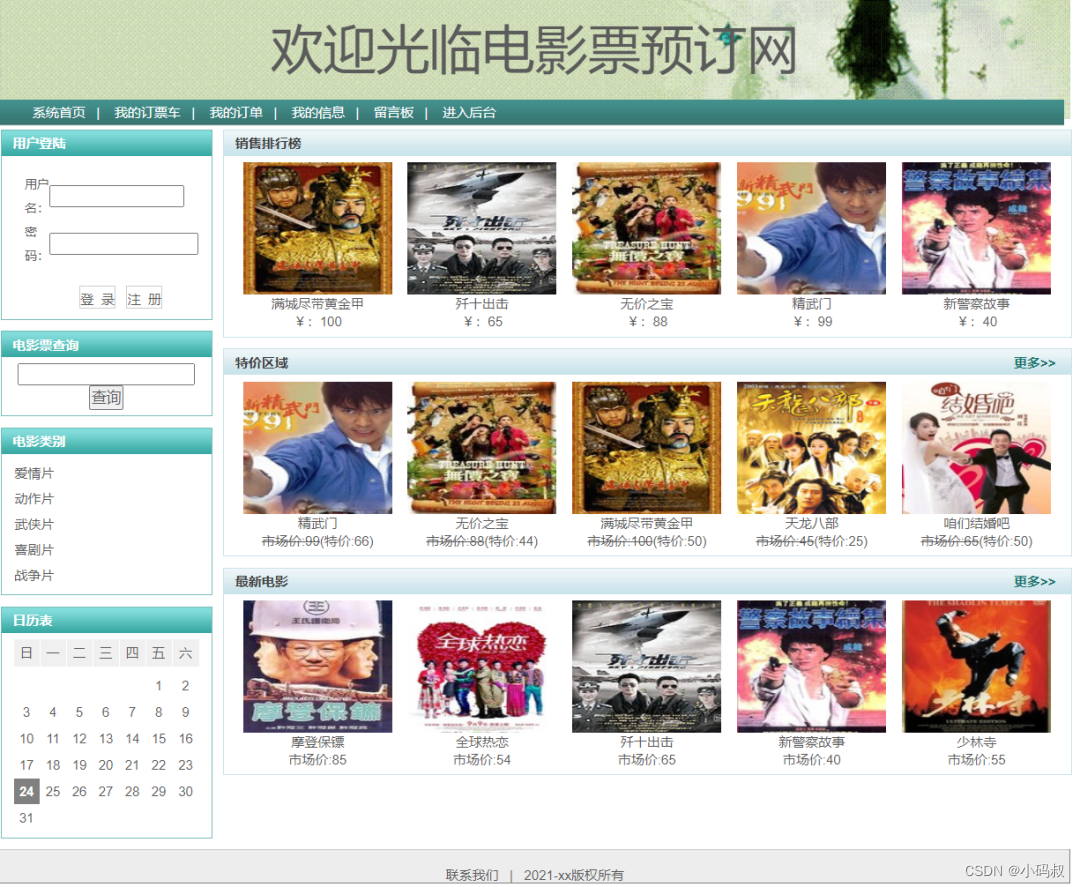
Task: Select date 9 in the calendar
Action: pyautogui.click(x=185, y=712)
